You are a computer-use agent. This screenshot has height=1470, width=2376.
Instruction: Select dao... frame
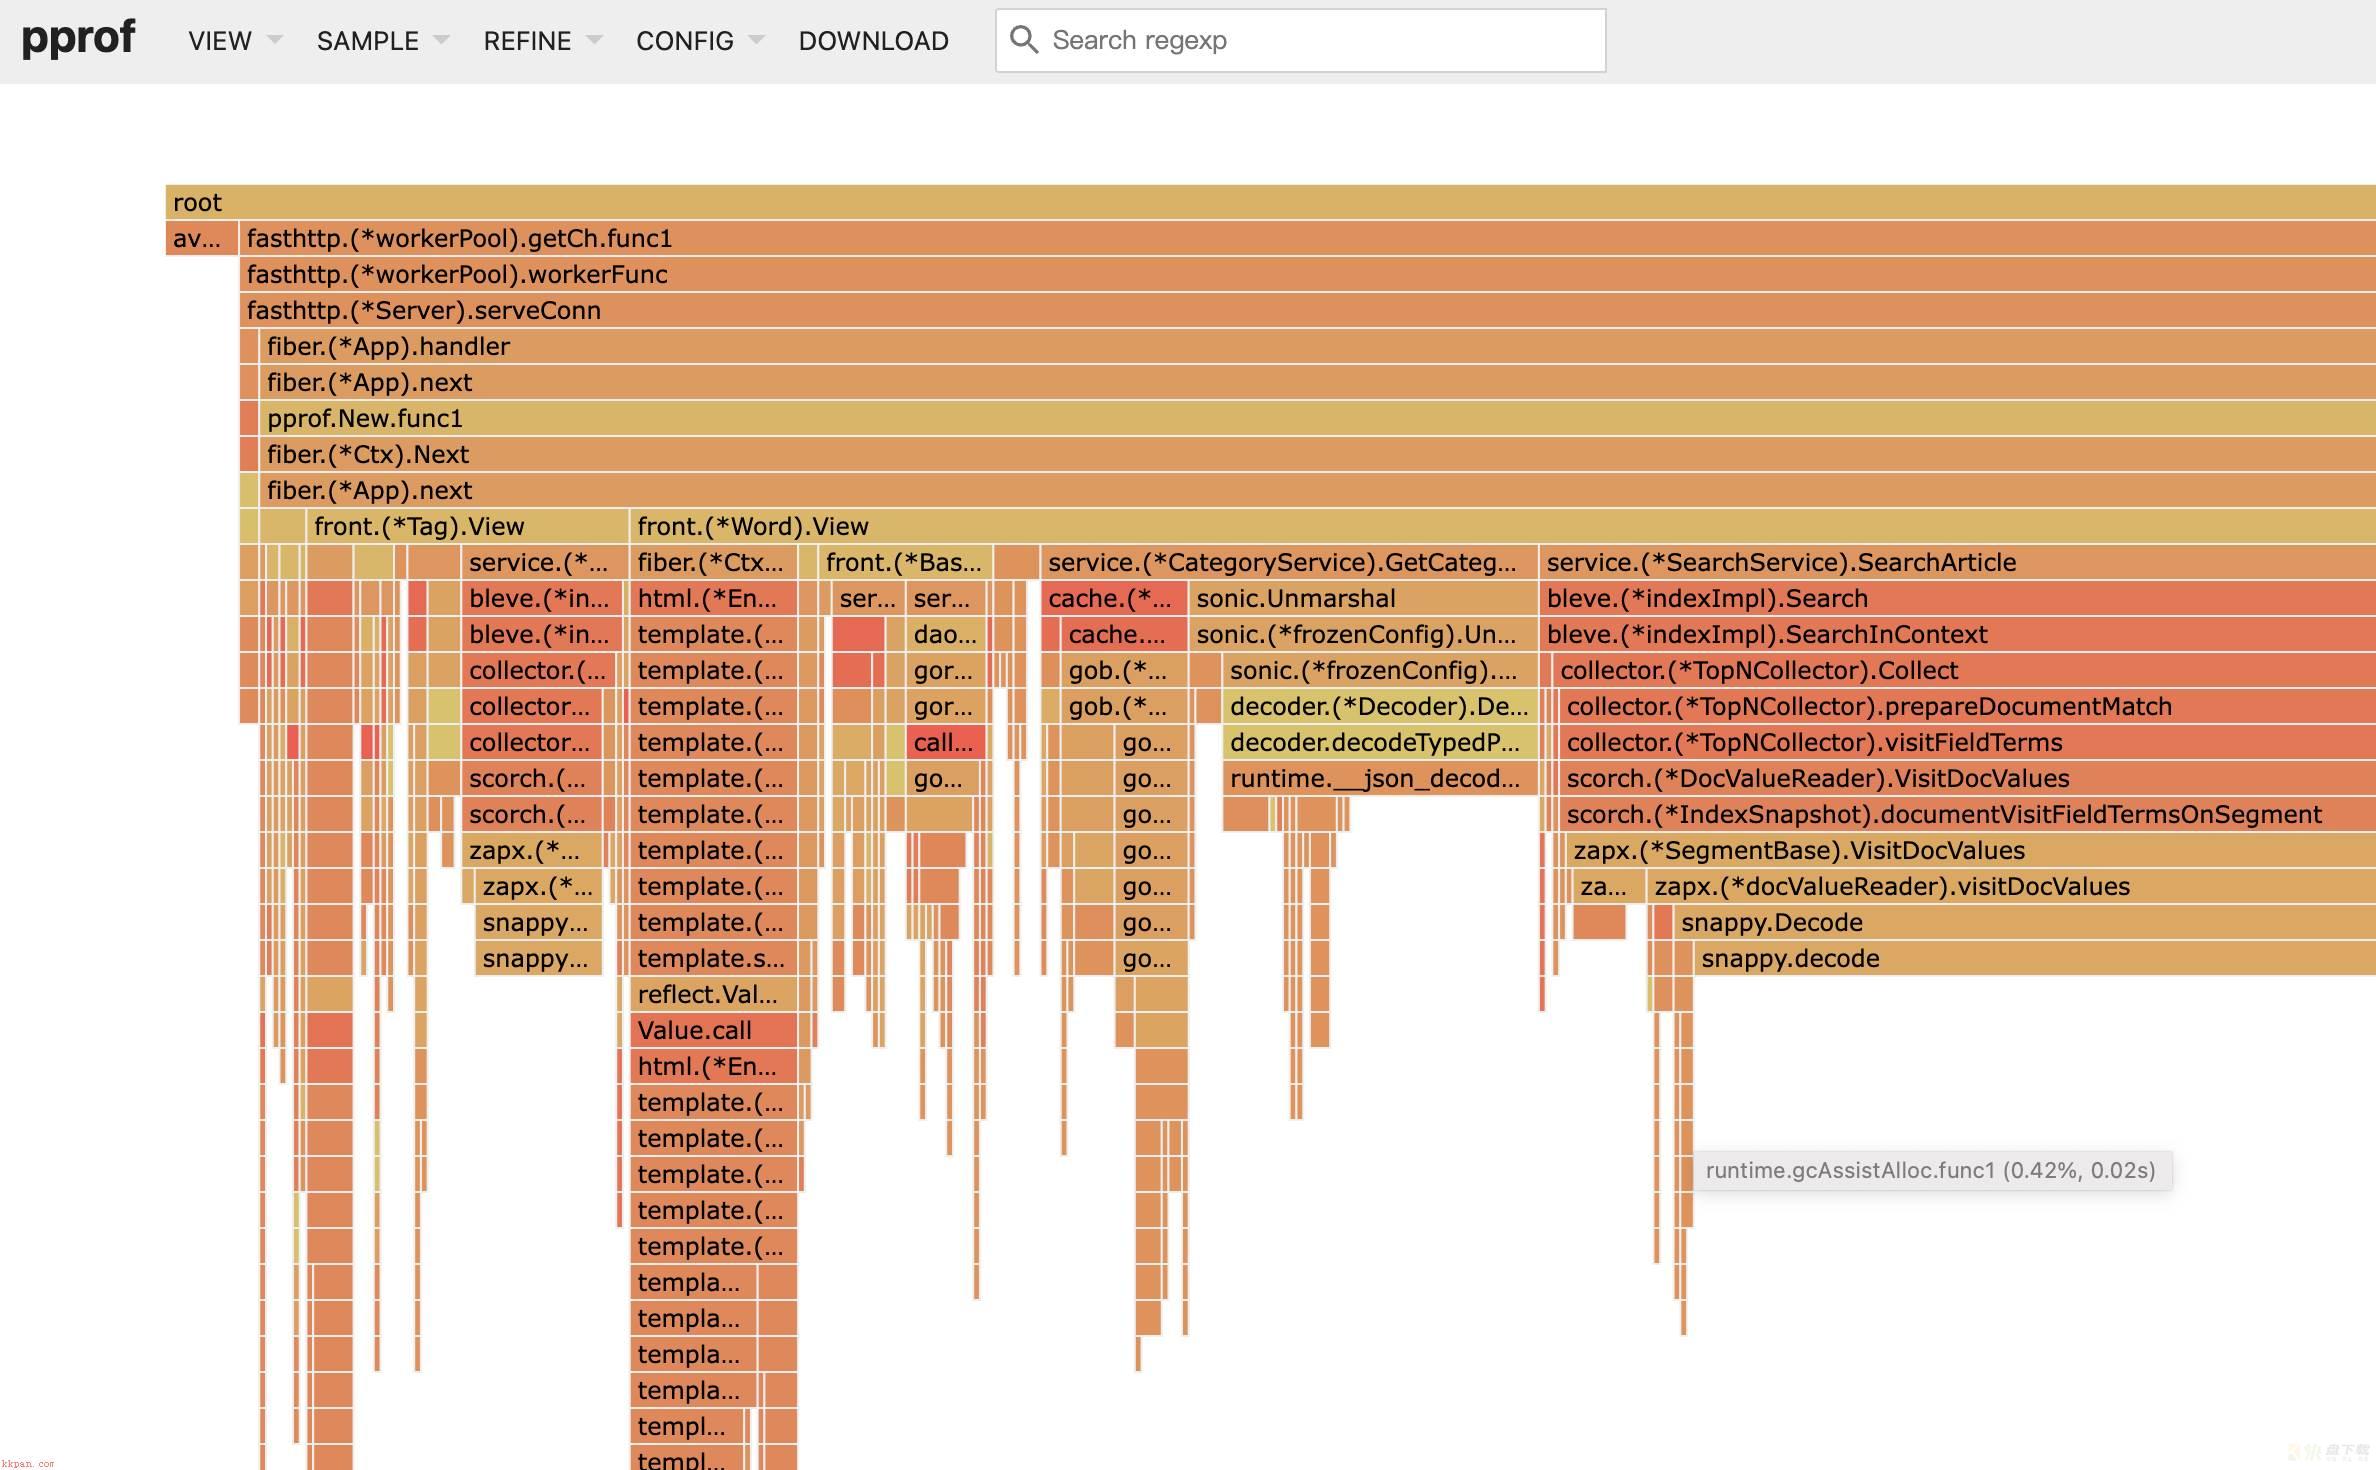[945, 634]
